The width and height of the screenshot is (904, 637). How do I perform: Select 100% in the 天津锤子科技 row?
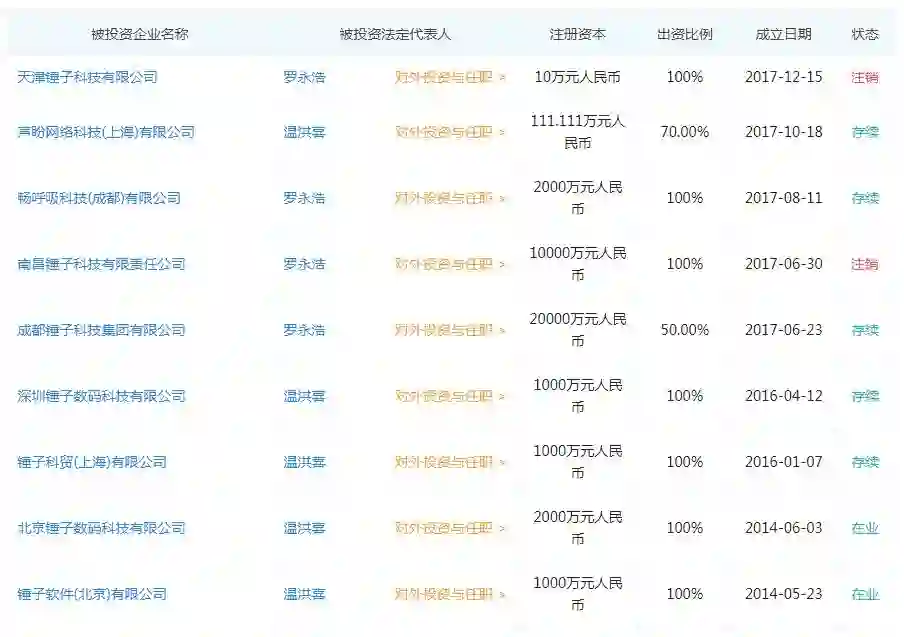pos(684,77)
